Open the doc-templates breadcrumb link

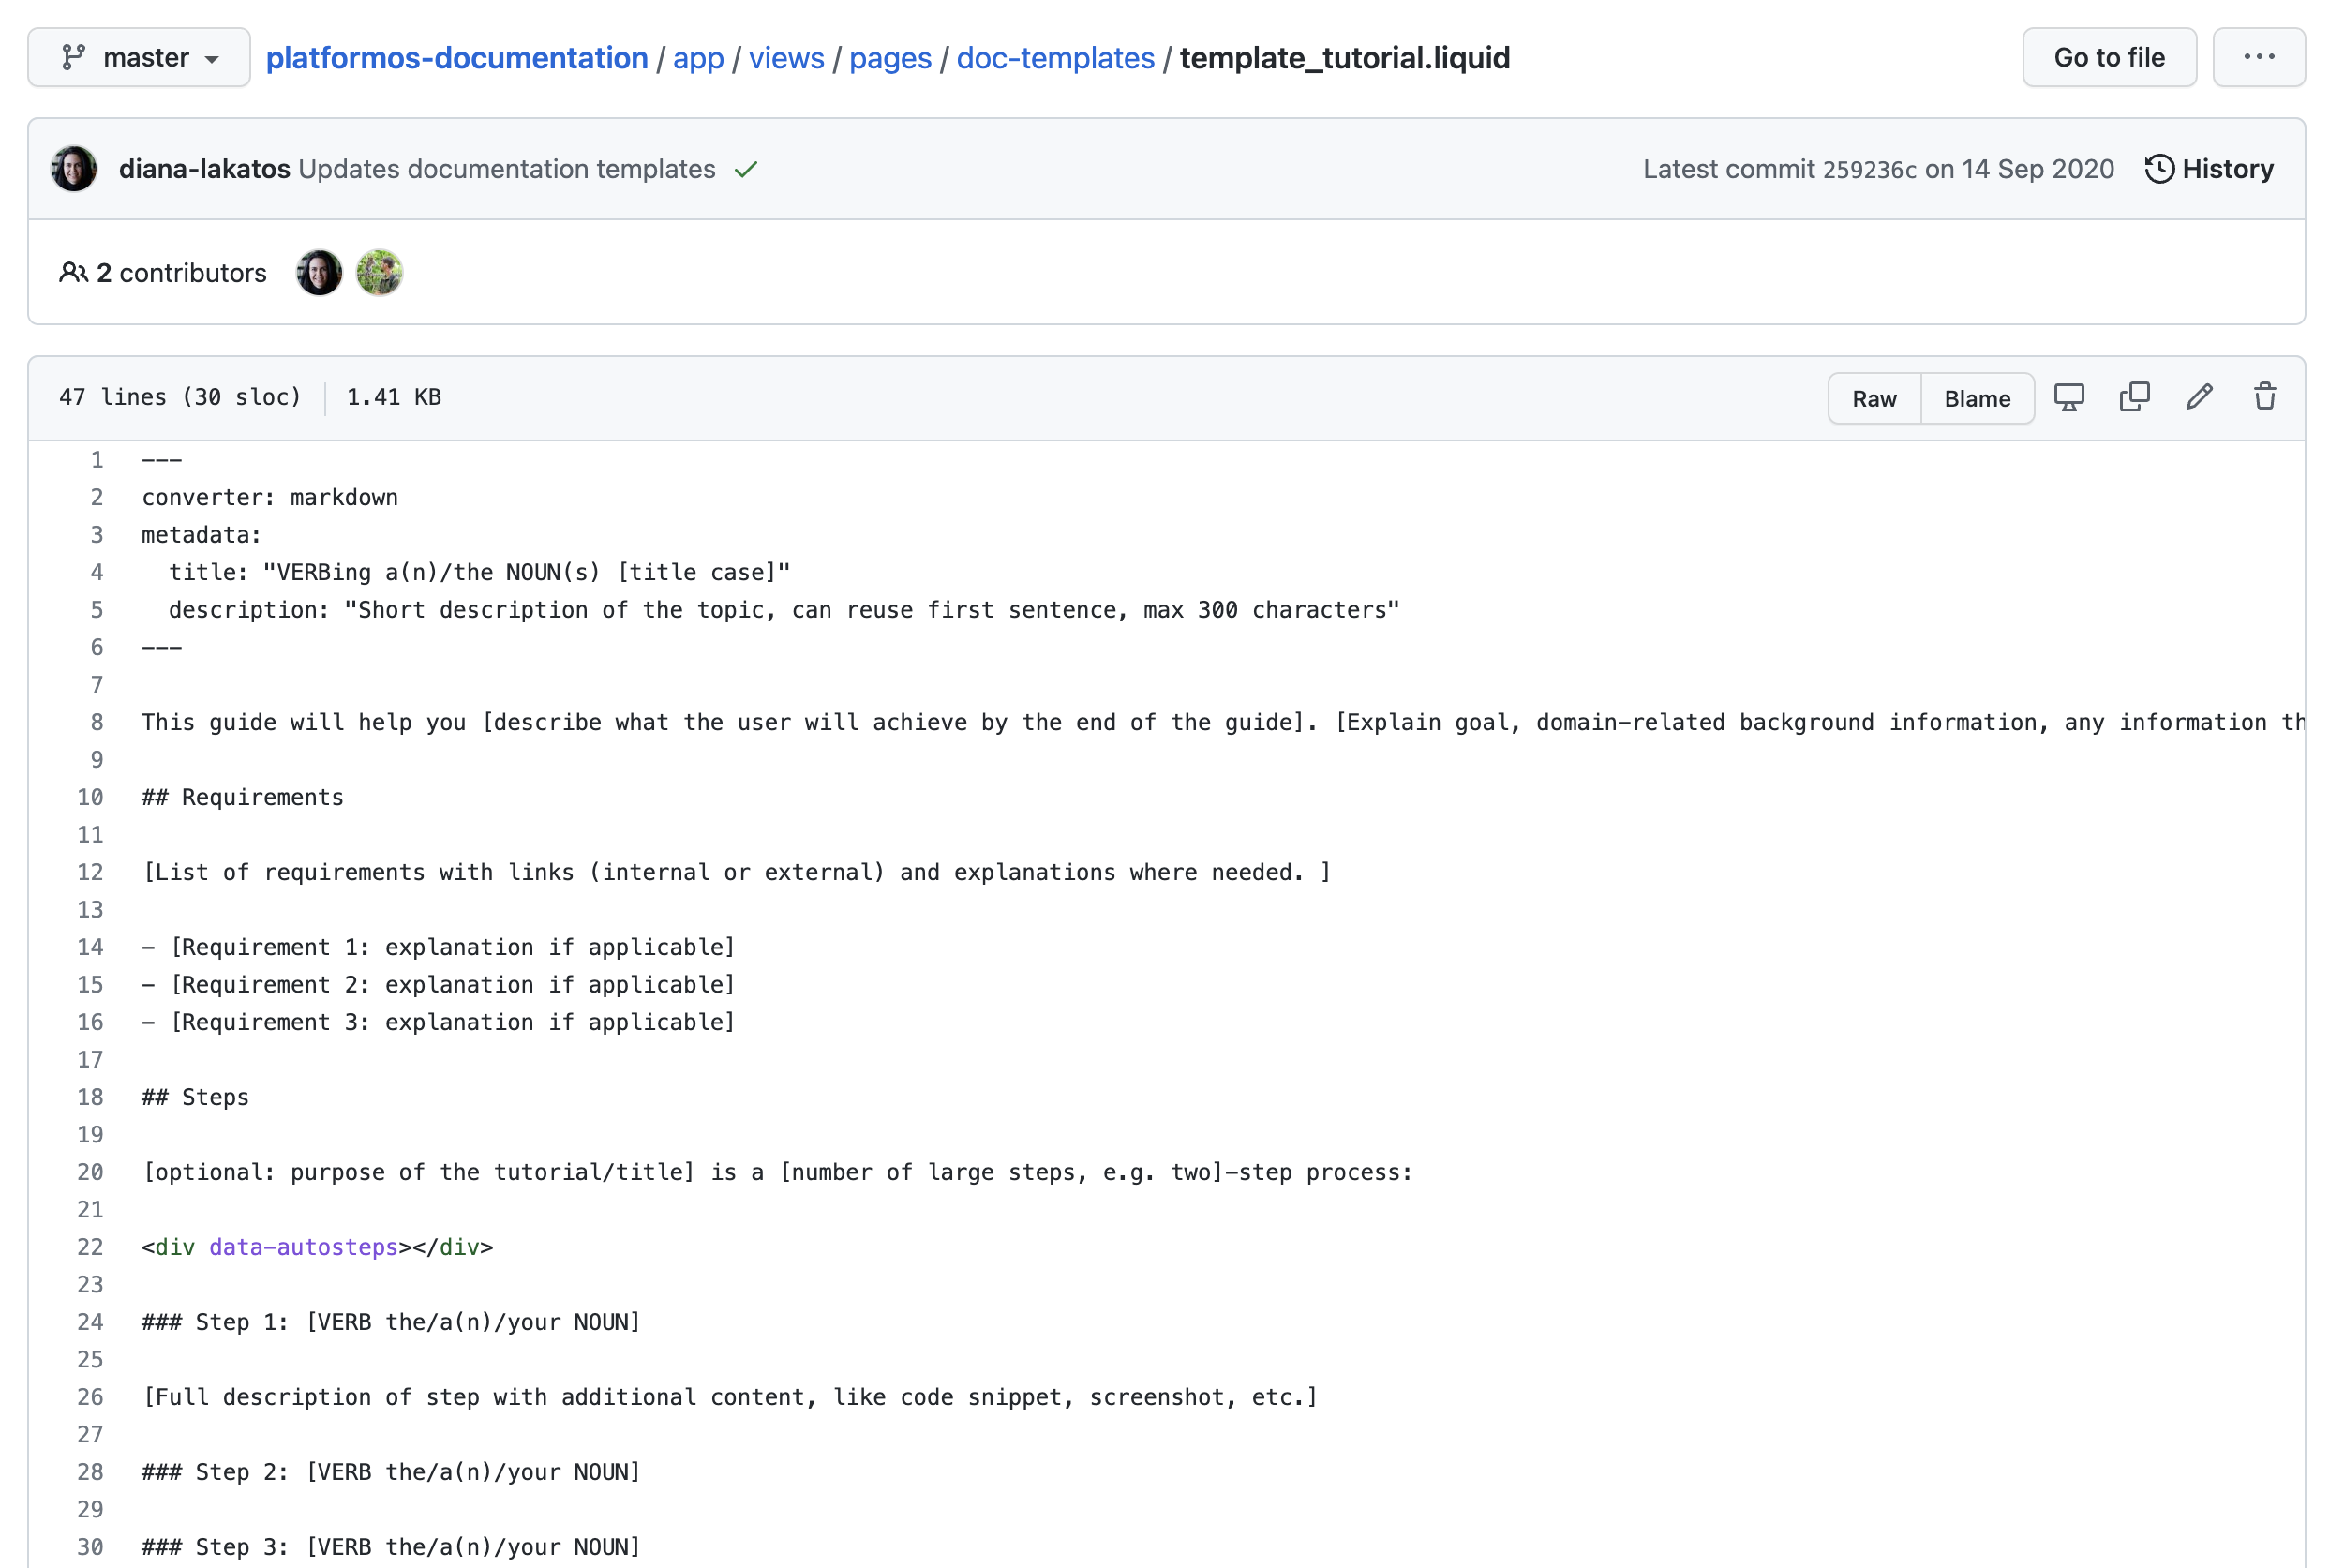coord(1055,57)
